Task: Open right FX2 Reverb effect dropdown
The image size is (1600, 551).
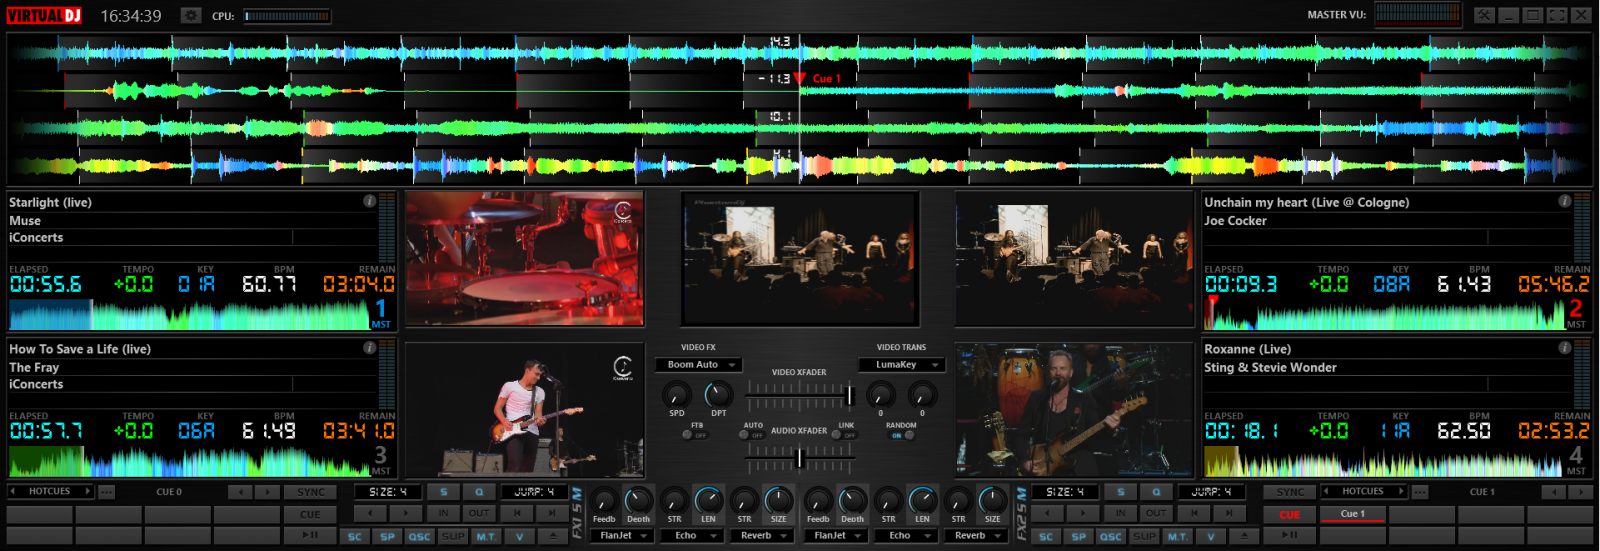Action: (977, 536)
